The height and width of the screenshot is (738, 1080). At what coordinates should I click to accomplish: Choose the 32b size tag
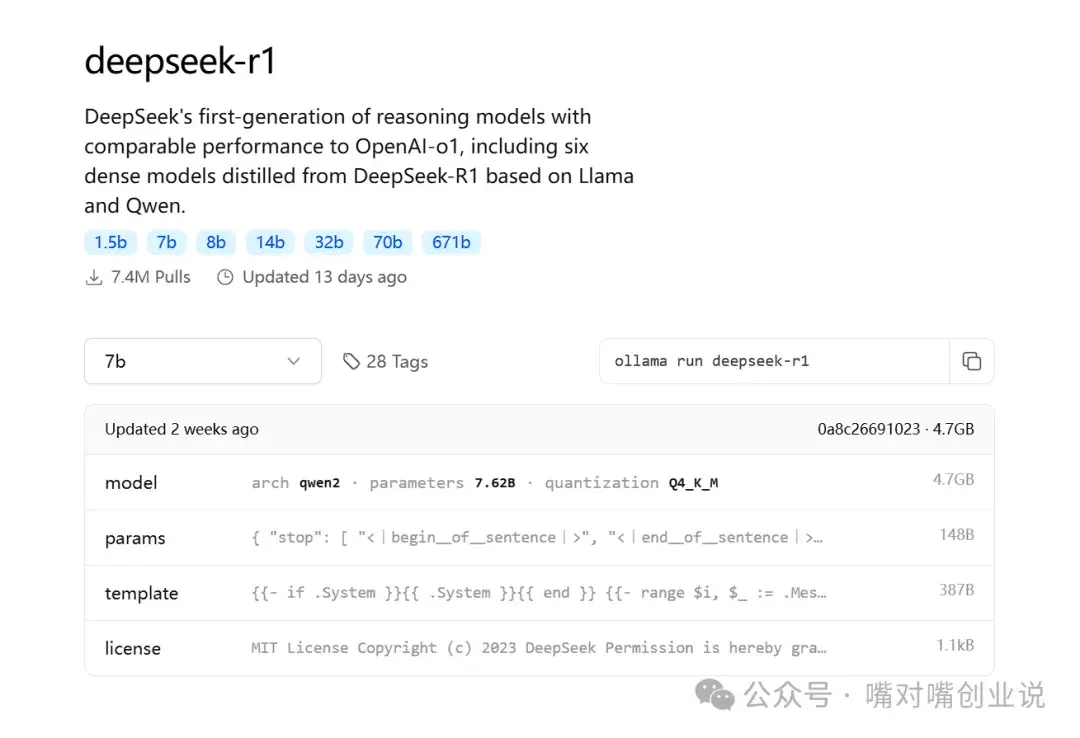tap(329, 242)
